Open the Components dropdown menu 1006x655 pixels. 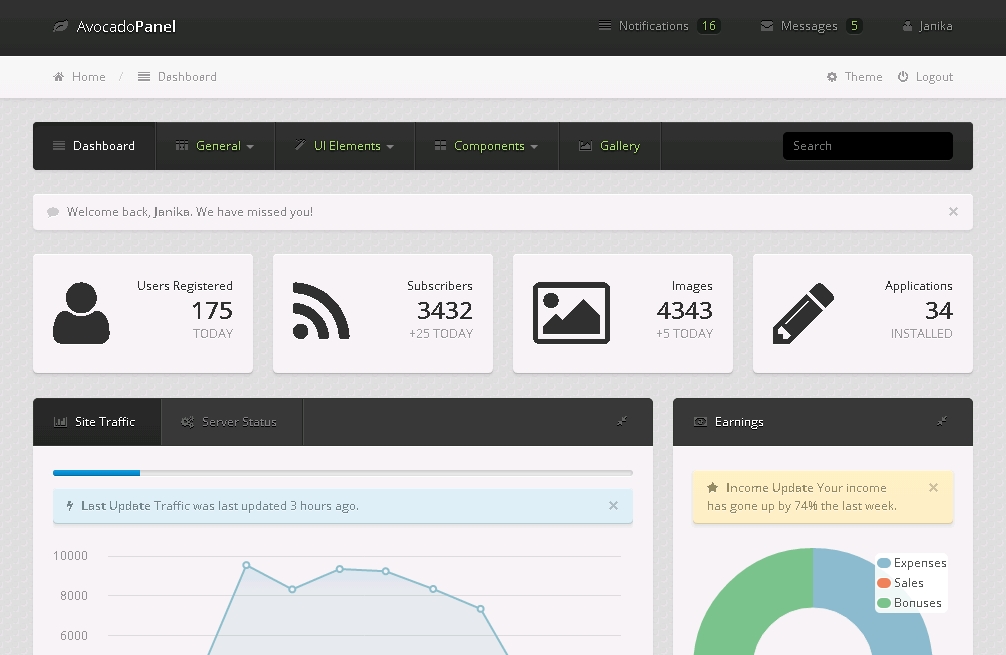point(486,146)
